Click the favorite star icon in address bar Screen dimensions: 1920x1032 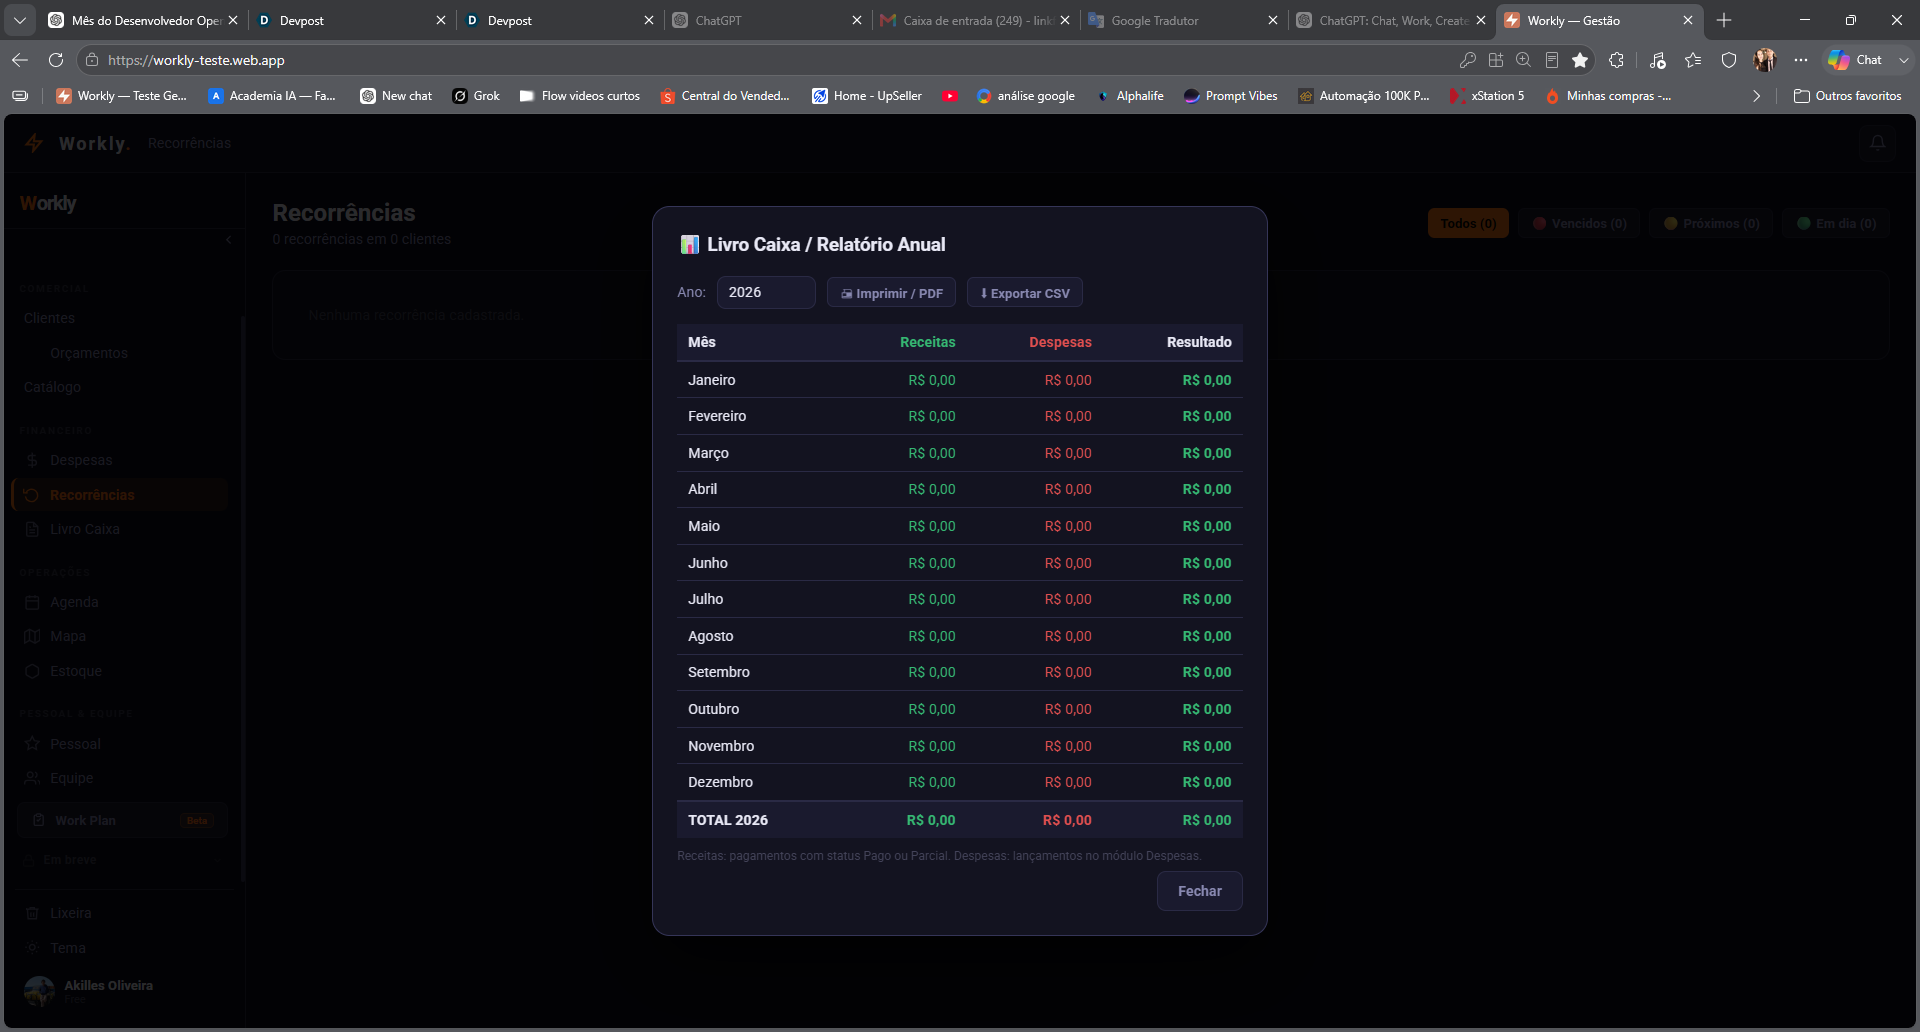tap(1580, 60)
